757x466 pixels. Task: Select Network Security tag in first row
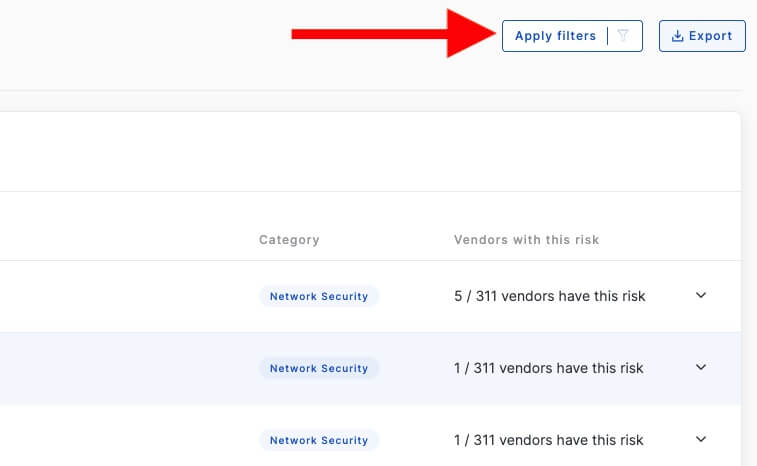319,296
